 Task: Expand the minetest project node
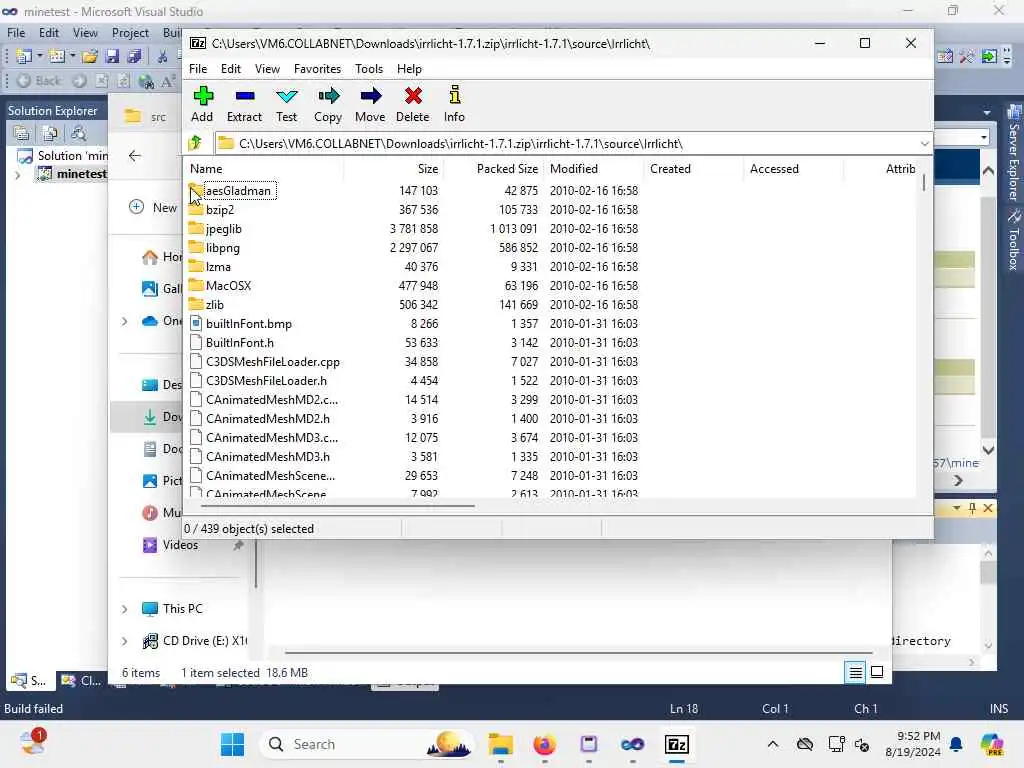(x=18, y=174)
